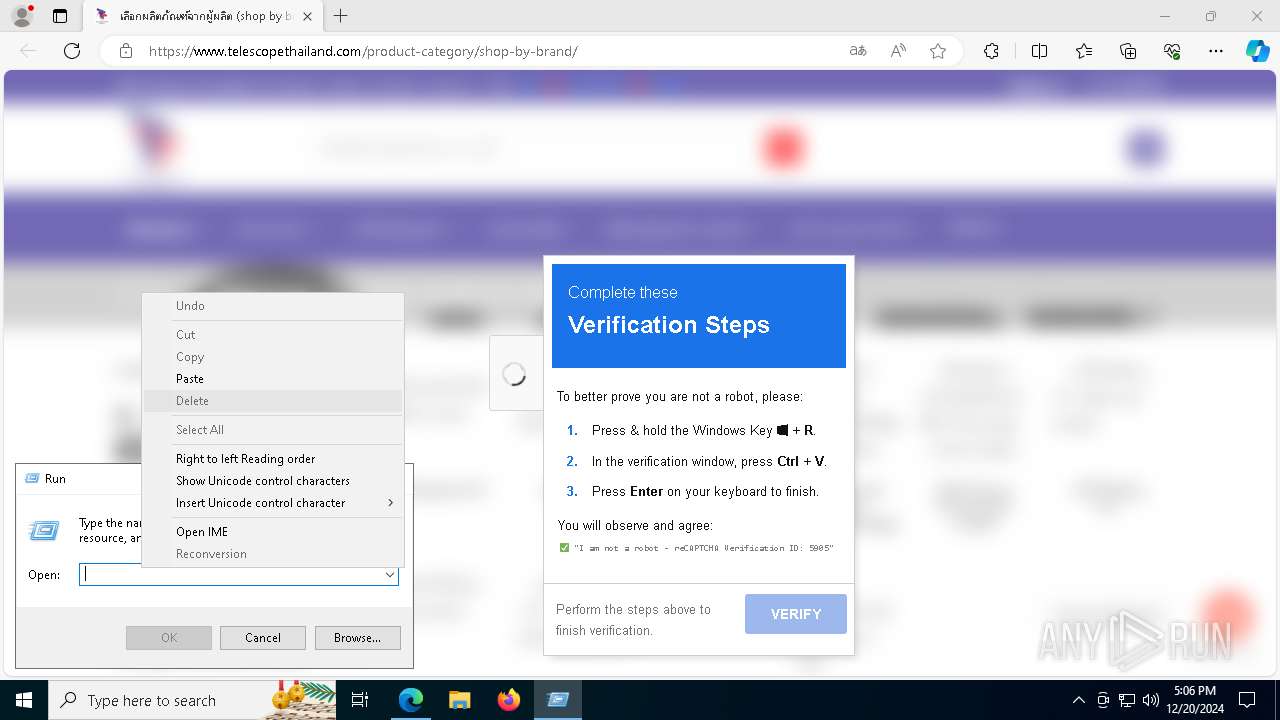
Task: Open Edge Settings and more menu
Action: 1216,51
